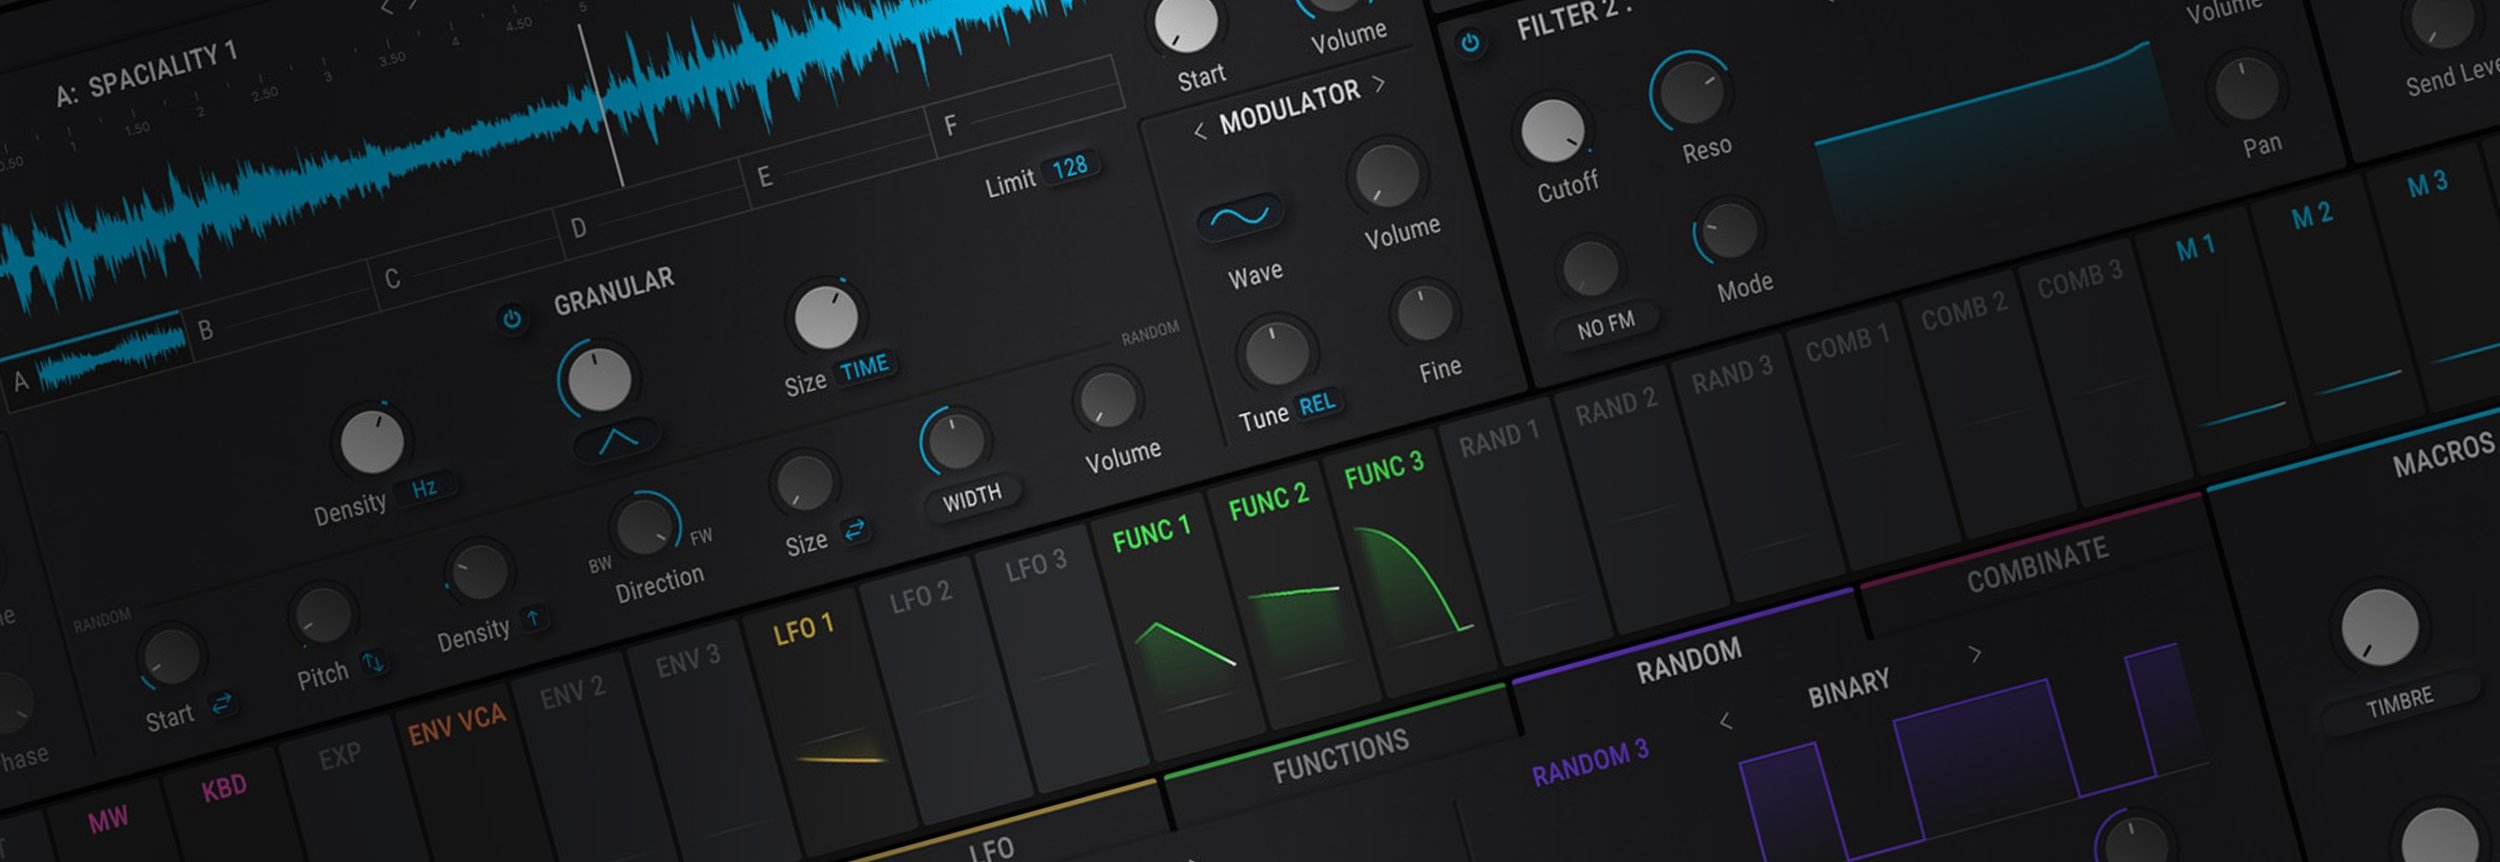Screen dimensions: 2500x862
Task: Click the random Density up arrow icon
Action: tap(533, 618)
